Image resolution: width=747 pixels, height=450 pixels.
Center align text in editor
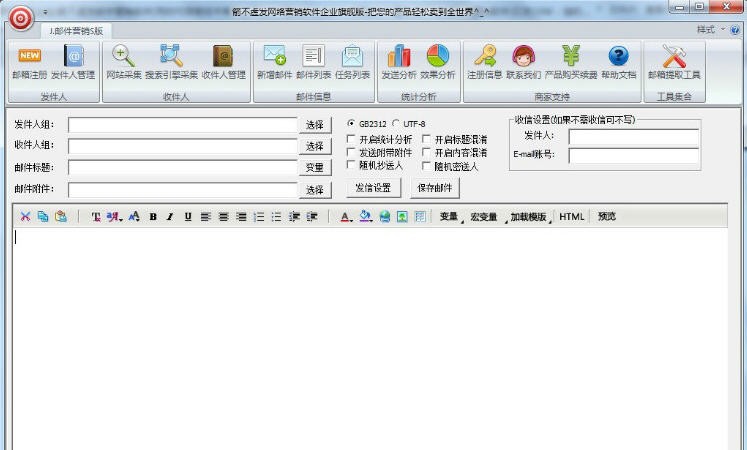tap(223, 217)
